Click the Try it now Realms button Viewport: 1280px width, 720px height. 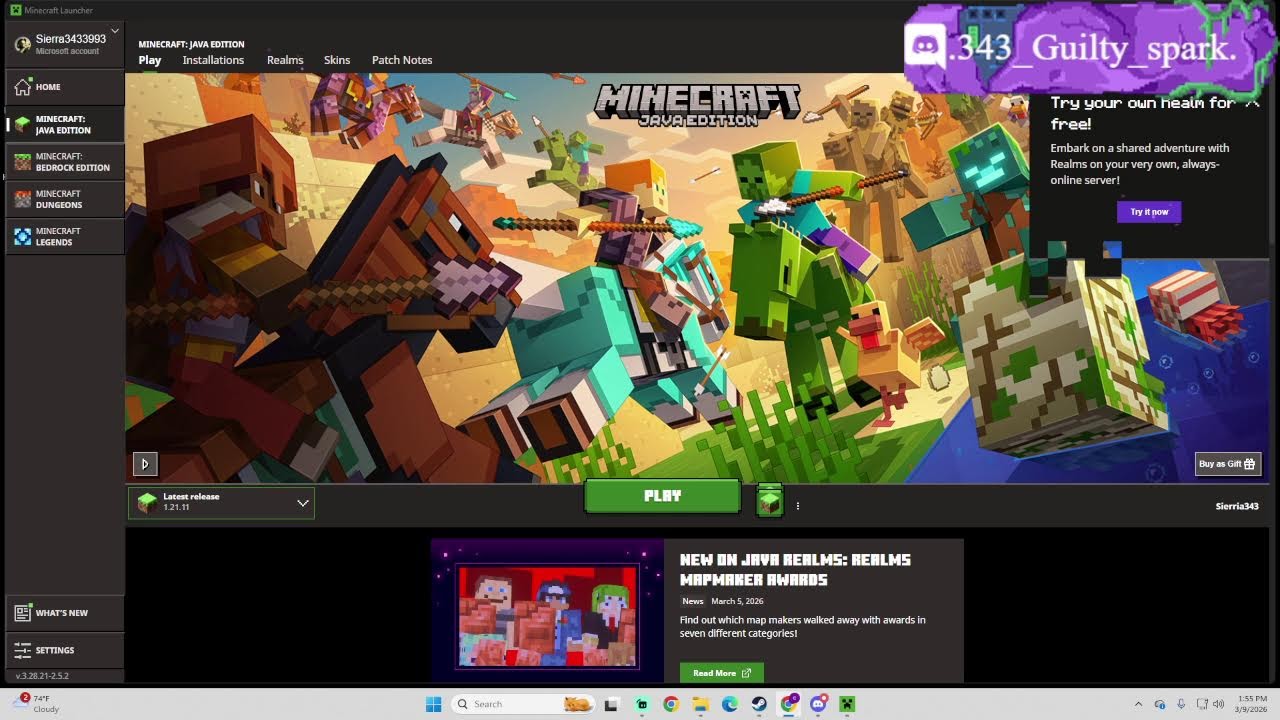[x=1149, y=212]
